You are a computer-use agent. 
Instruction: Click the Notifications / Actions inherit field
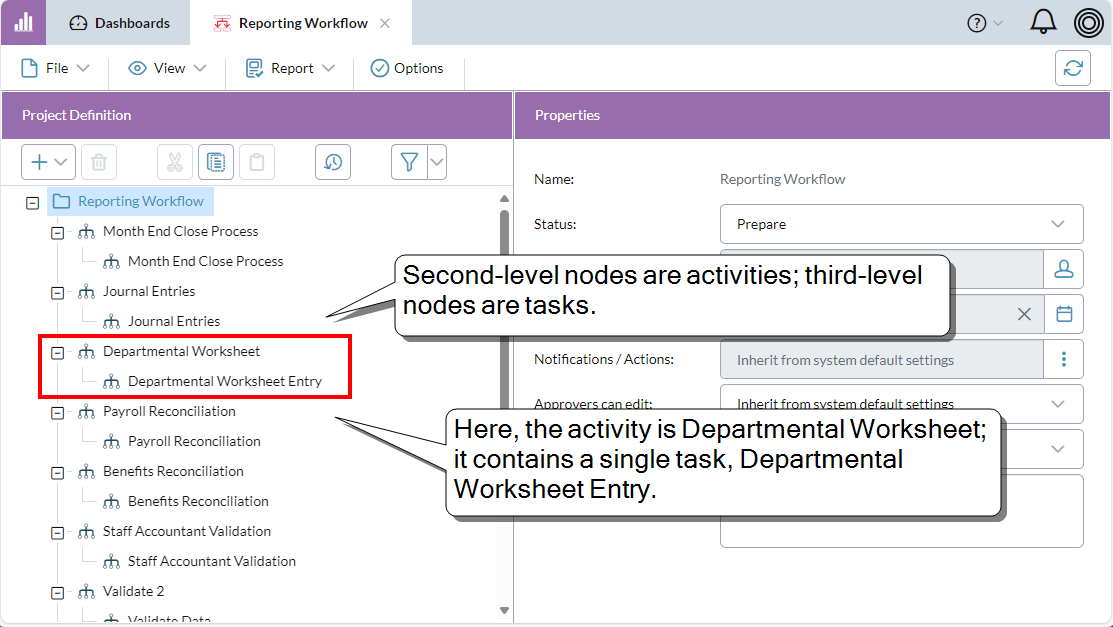click(882, 359)
